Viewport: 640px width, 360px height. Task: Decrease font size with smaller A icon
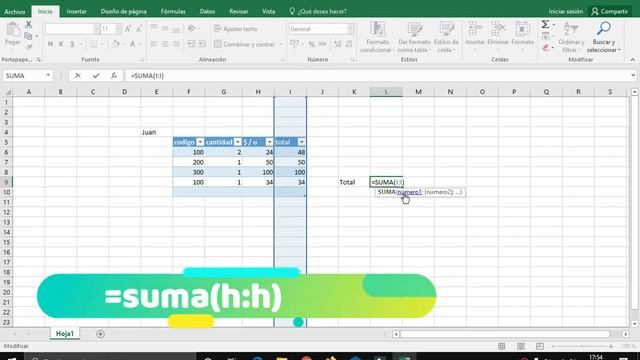139,29
